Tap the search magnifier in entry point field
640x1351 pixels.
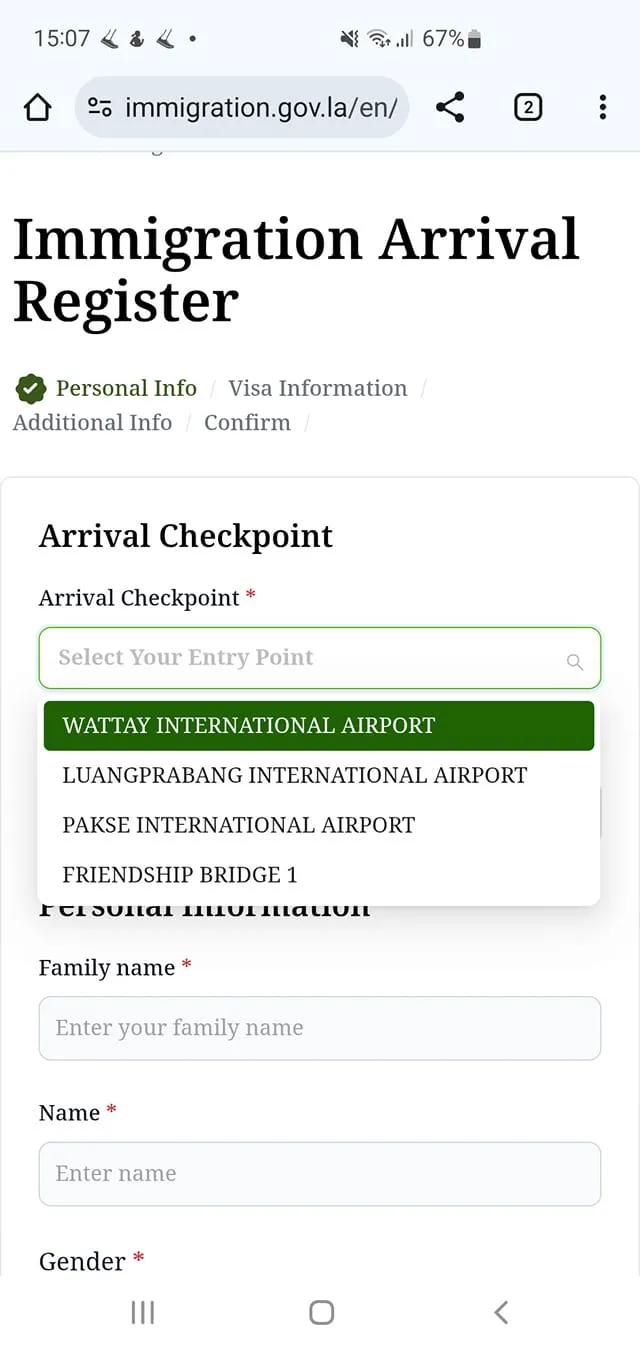pyautogui.click(x=574, y=661)
